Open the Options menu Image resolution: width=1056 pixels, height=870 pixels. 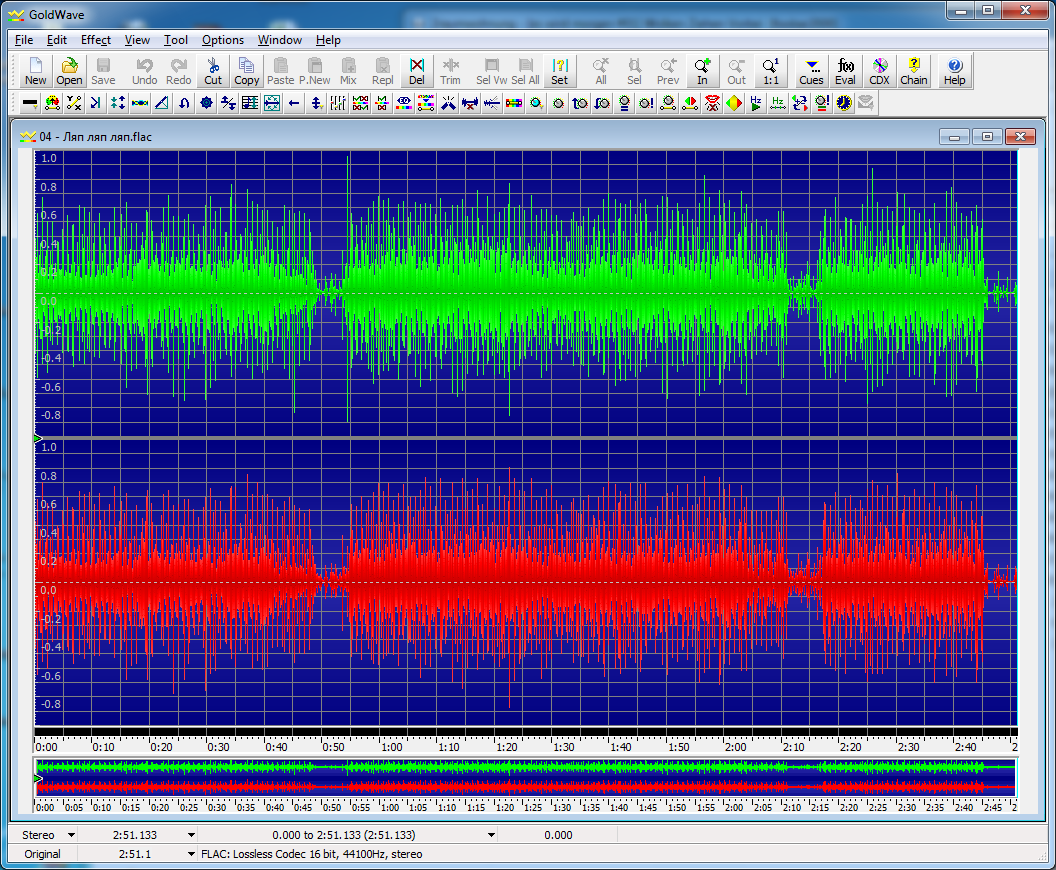tap(222, 40)
